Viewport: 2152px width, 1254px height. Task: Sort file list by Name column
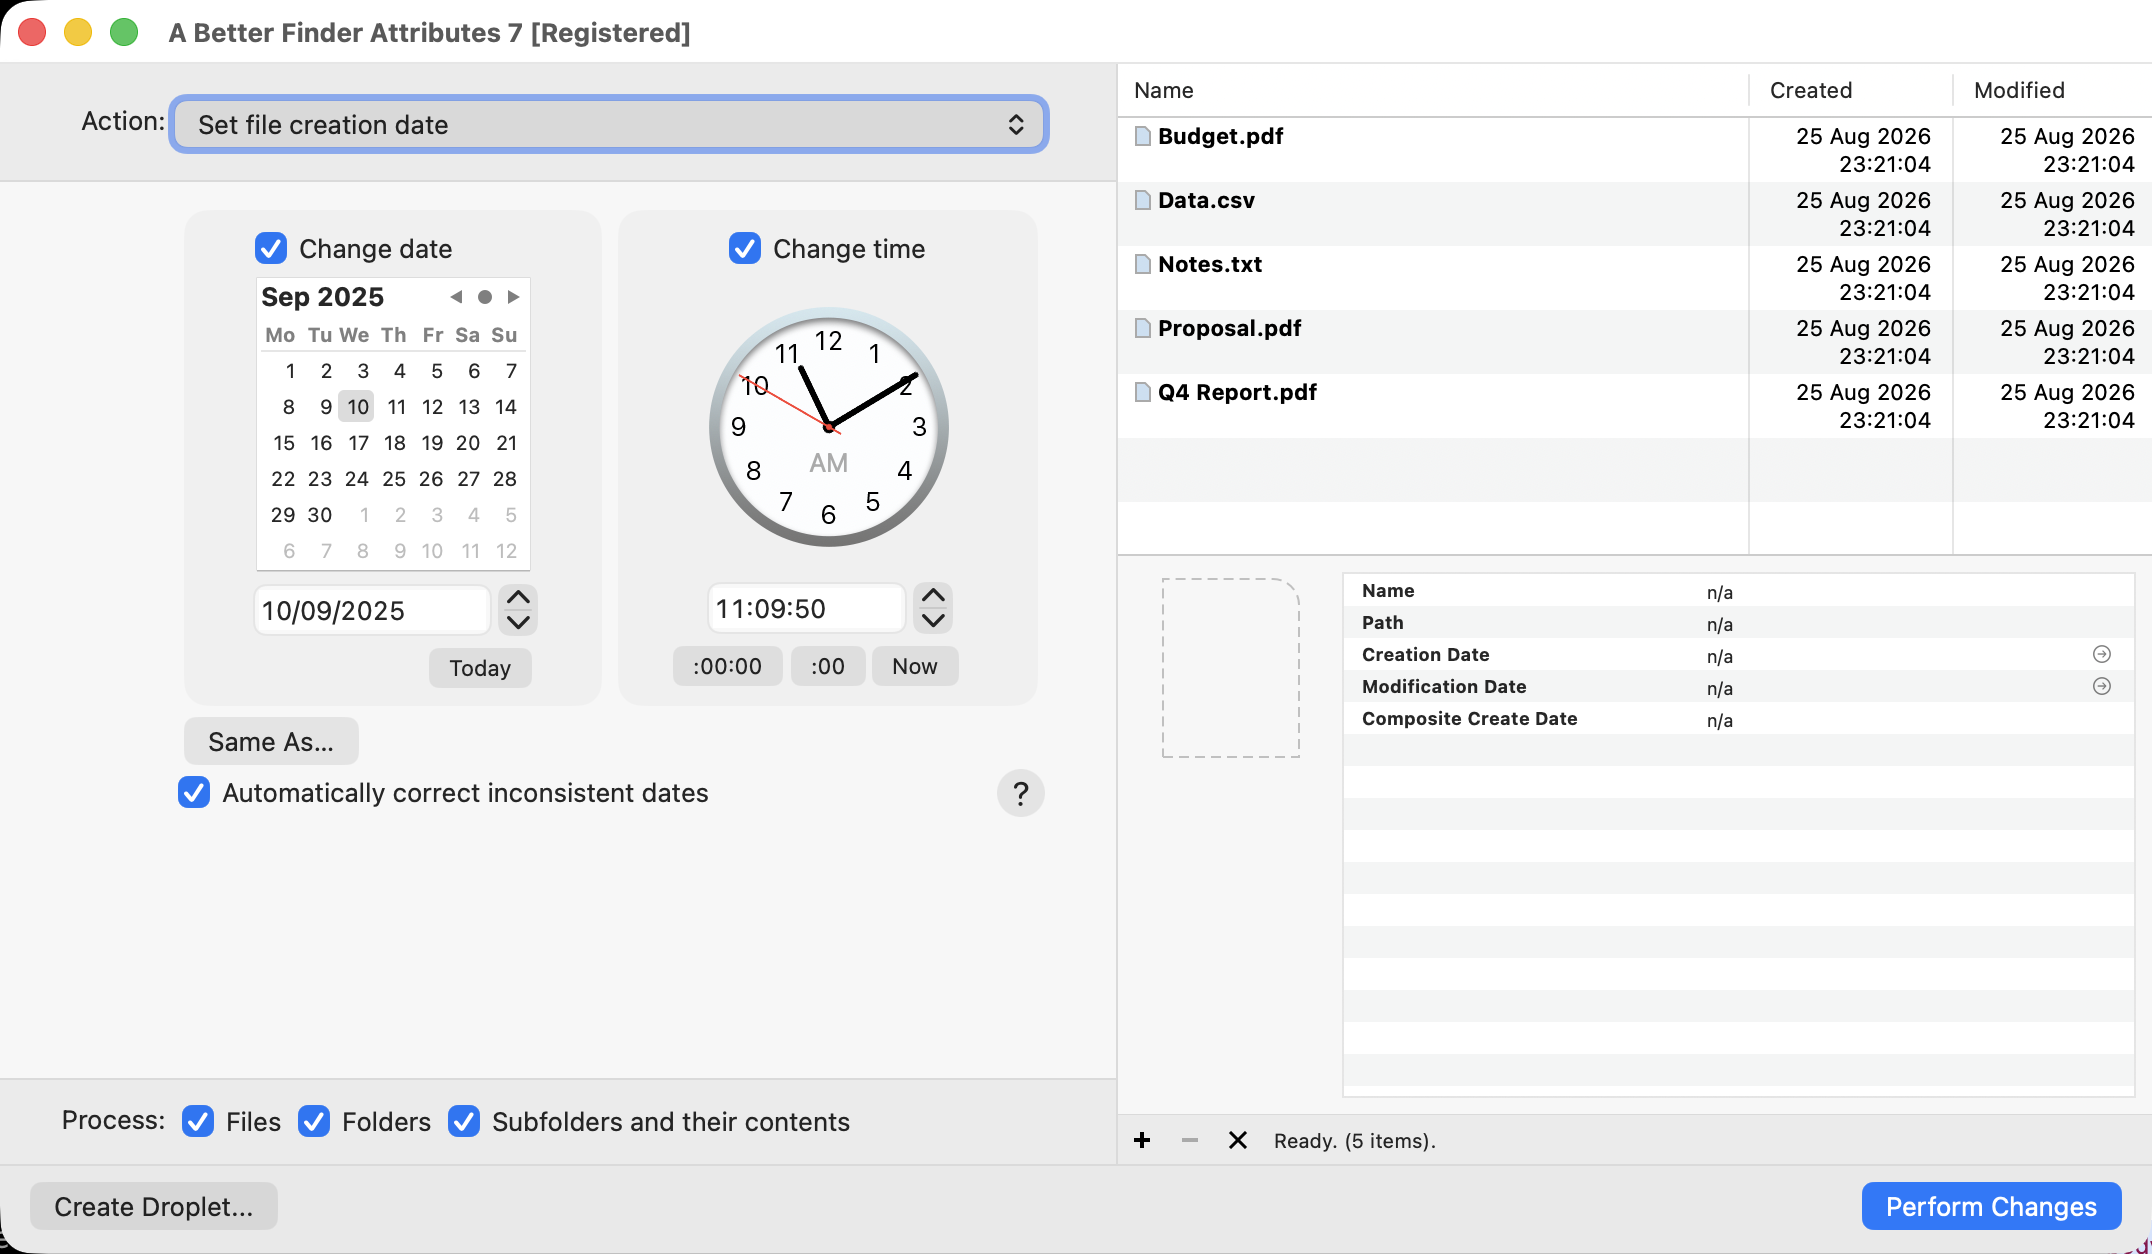point(1433,90)
